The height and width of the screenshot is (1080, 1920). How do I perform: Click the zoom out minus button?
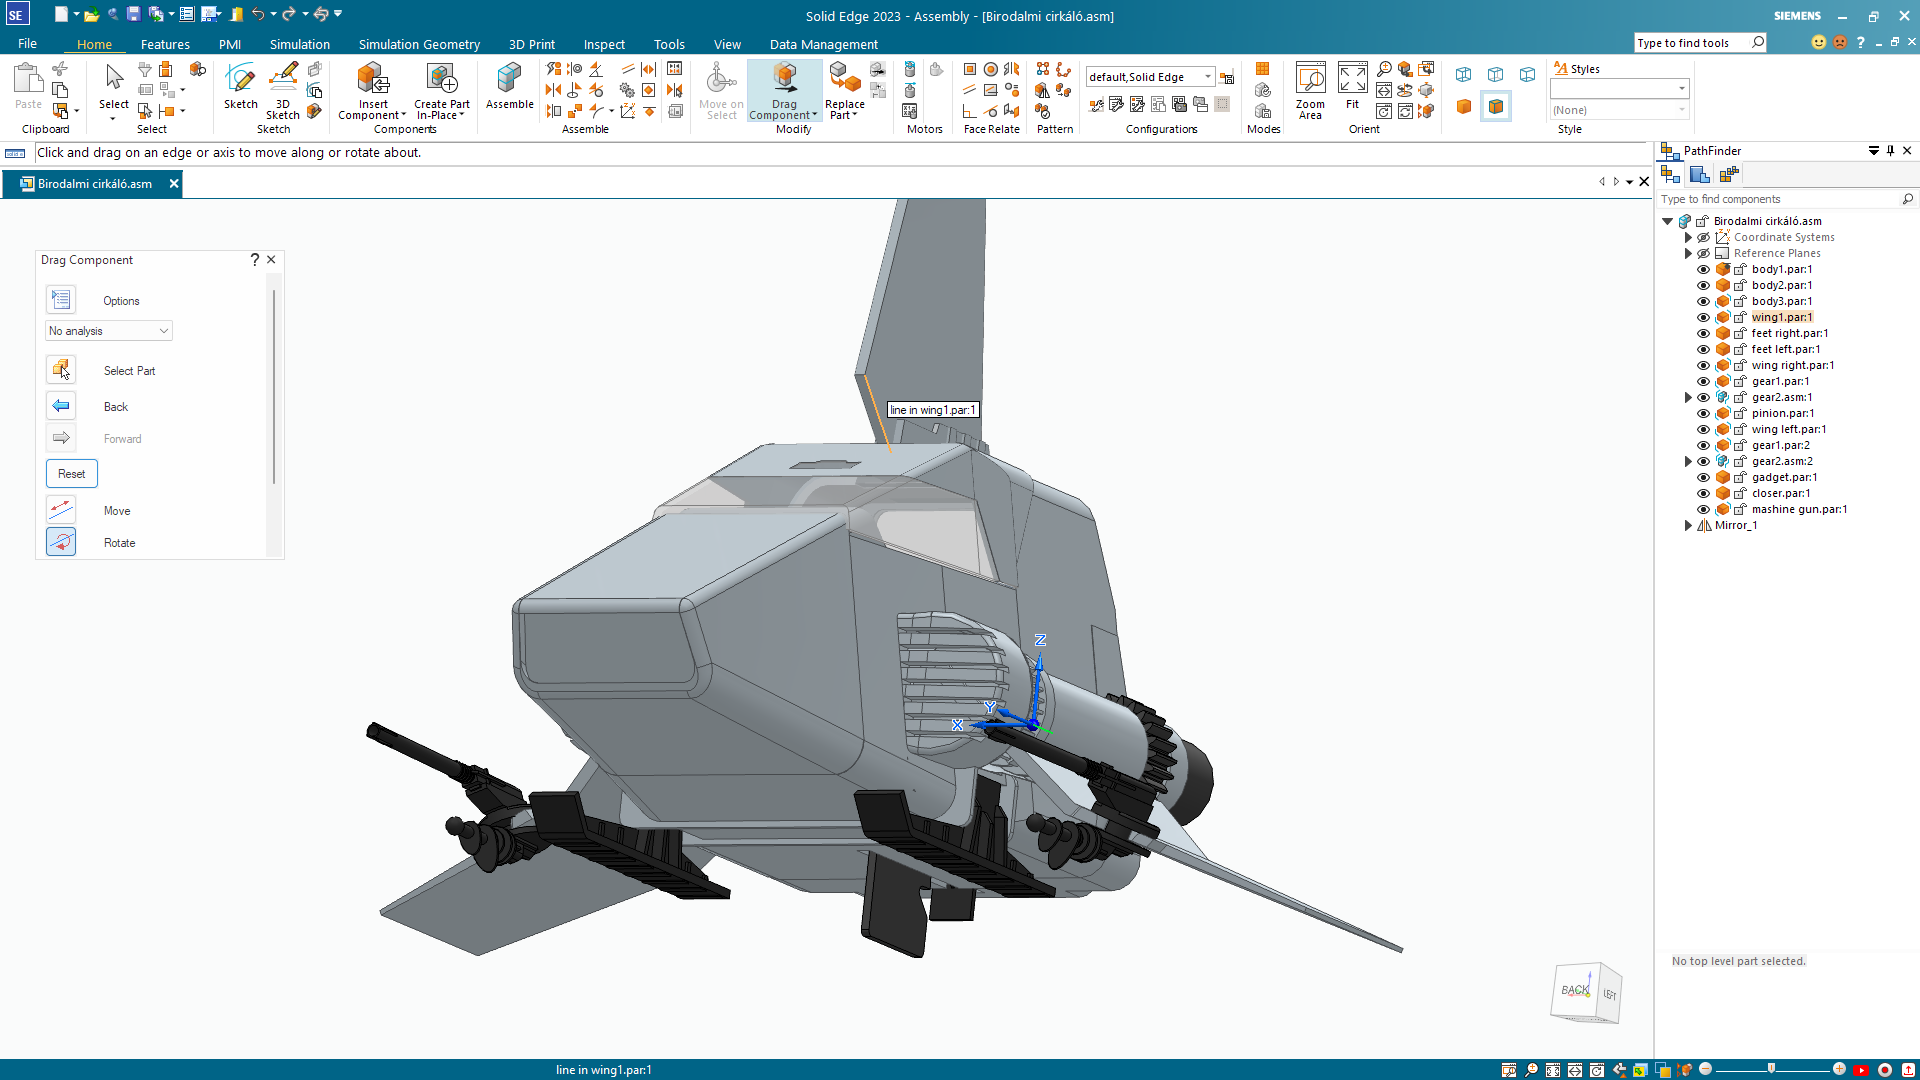(x=1706, y=1069)
